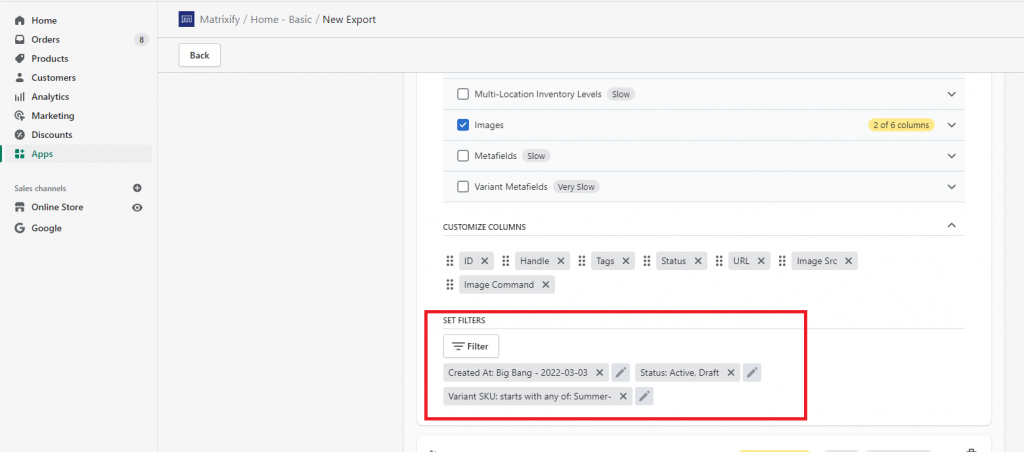
Task: Edit the Created At filter with pencil icon
Action: tap(621, 373)
